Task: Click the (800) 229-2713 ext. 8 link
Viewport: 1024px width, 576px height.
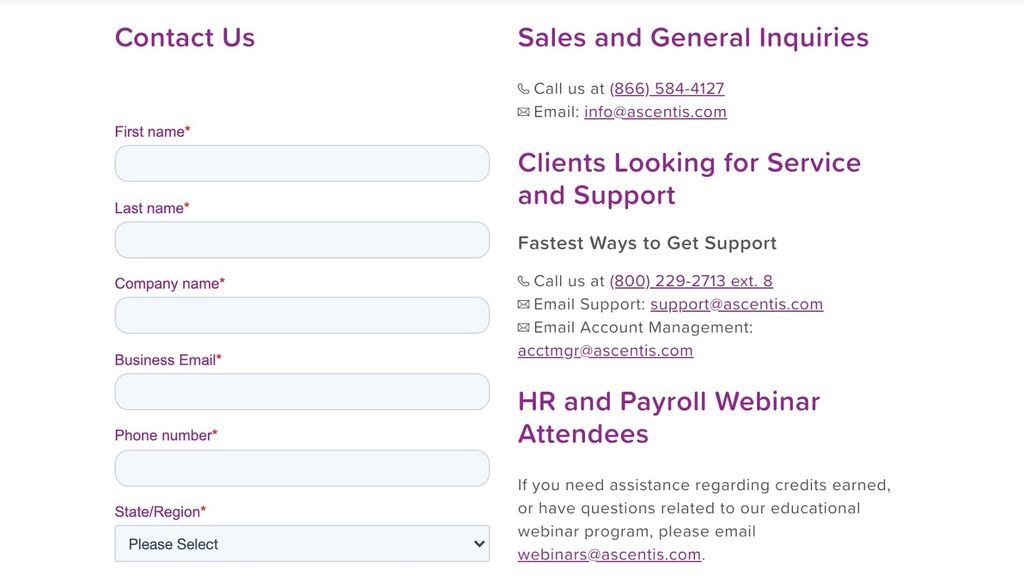Action: coord(691,281)
